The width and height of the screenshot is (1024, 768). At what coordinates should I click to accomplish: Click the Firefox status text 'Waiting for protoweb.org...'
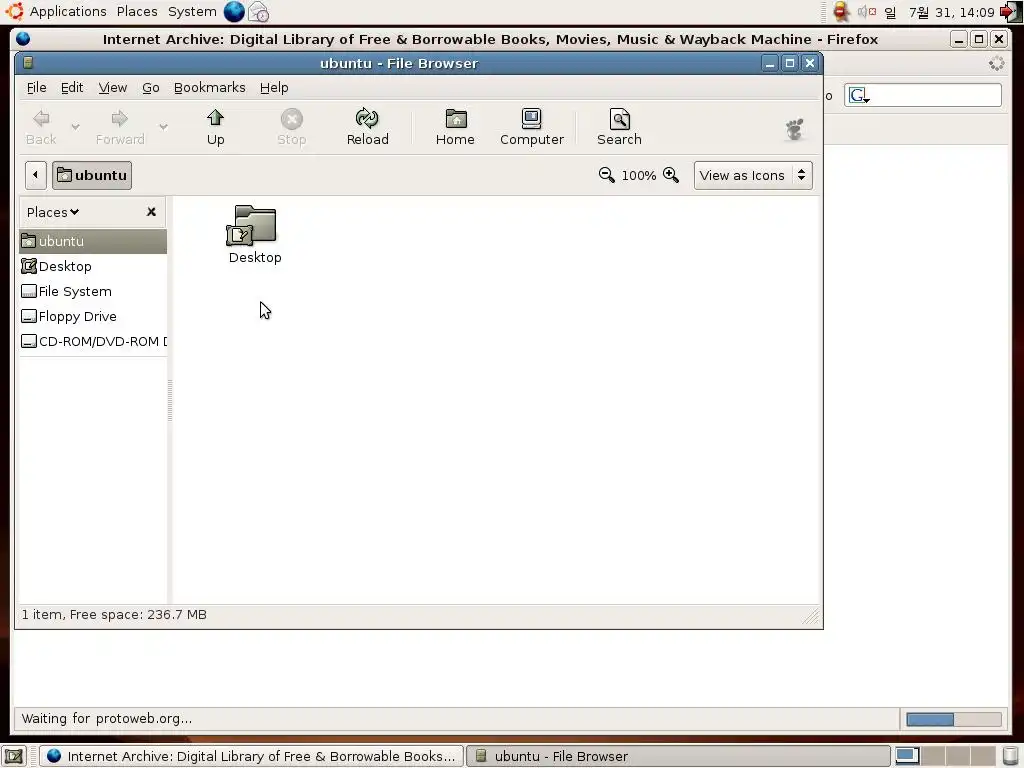click(106, 718)
